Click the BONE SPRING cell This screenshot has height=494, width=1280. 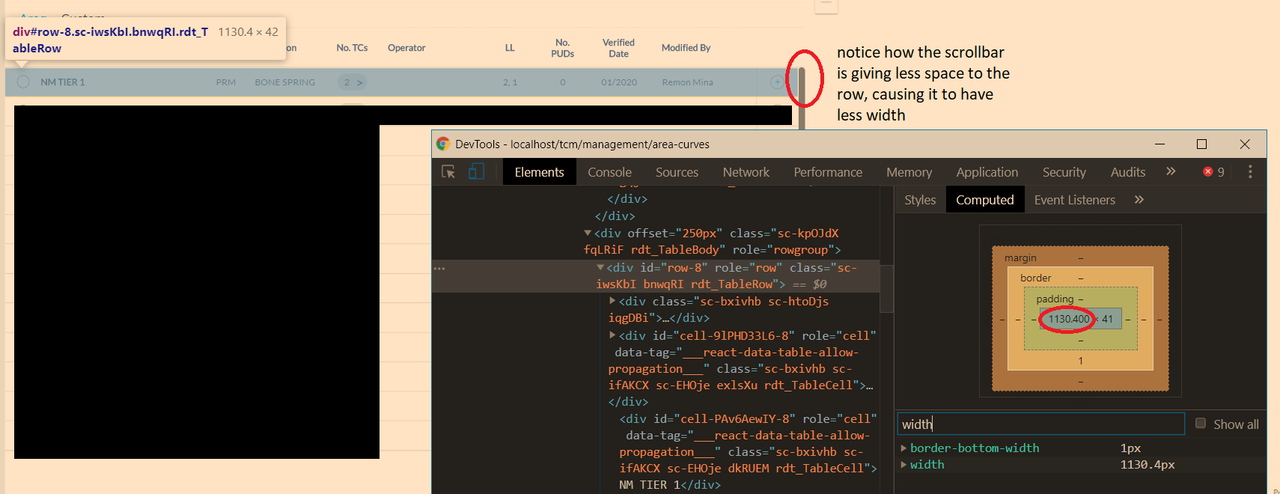pos(285,82)
